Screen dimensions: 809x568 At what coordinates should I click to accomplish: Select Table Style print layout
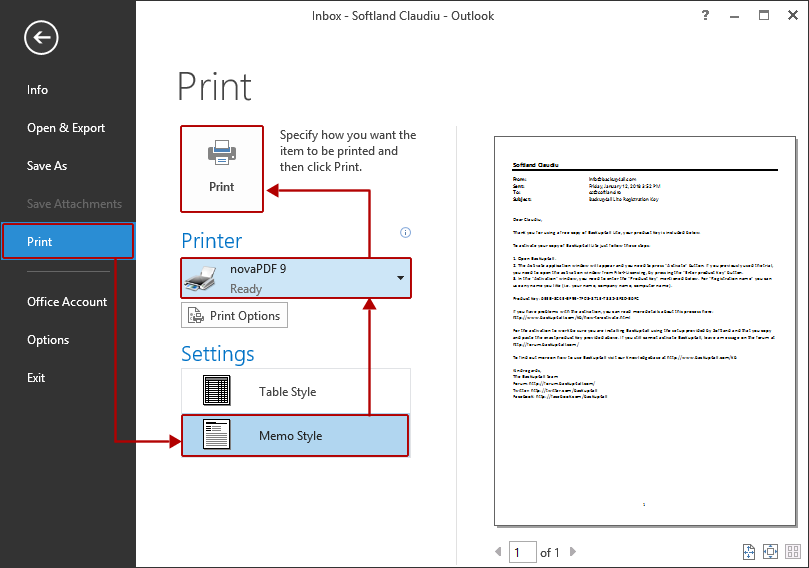(x=296, y=392)
